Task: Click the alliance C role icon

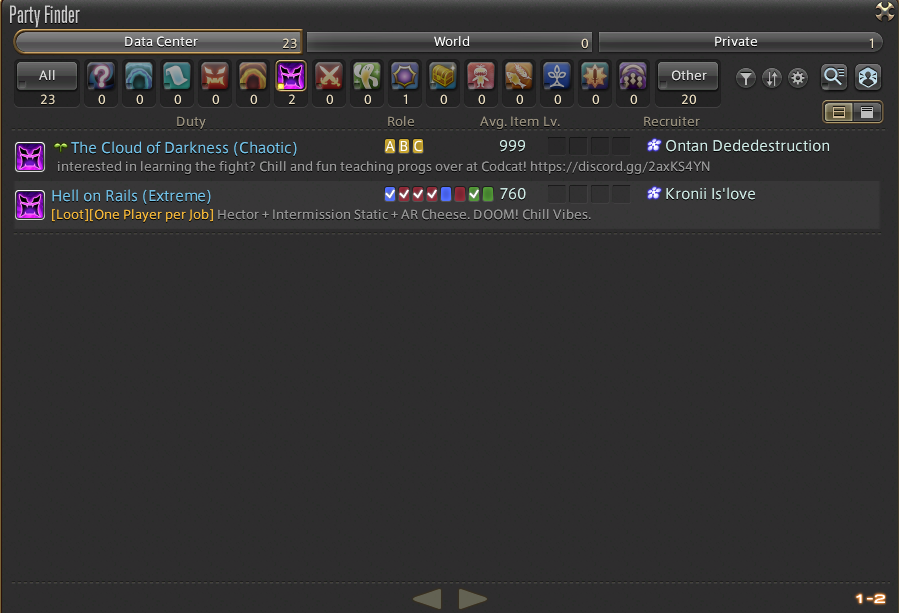Action: click(418, 146)
